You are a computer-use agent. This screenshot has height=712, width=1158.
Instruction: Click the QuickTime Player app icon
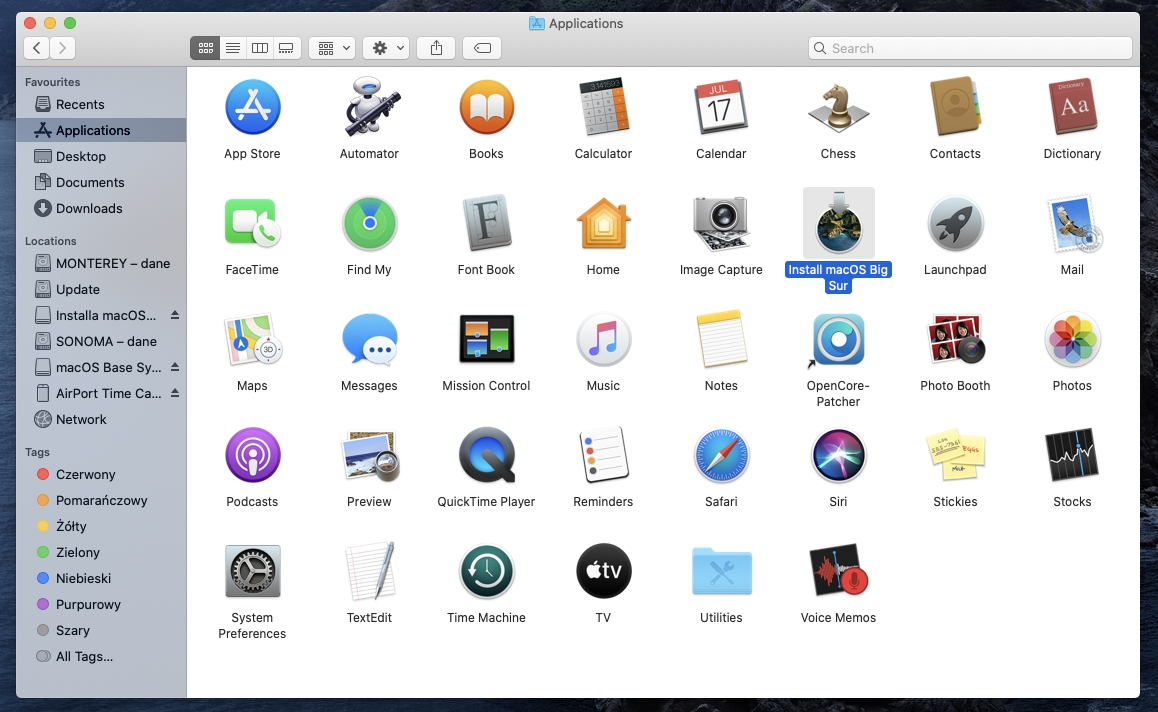tap(486, 456)
